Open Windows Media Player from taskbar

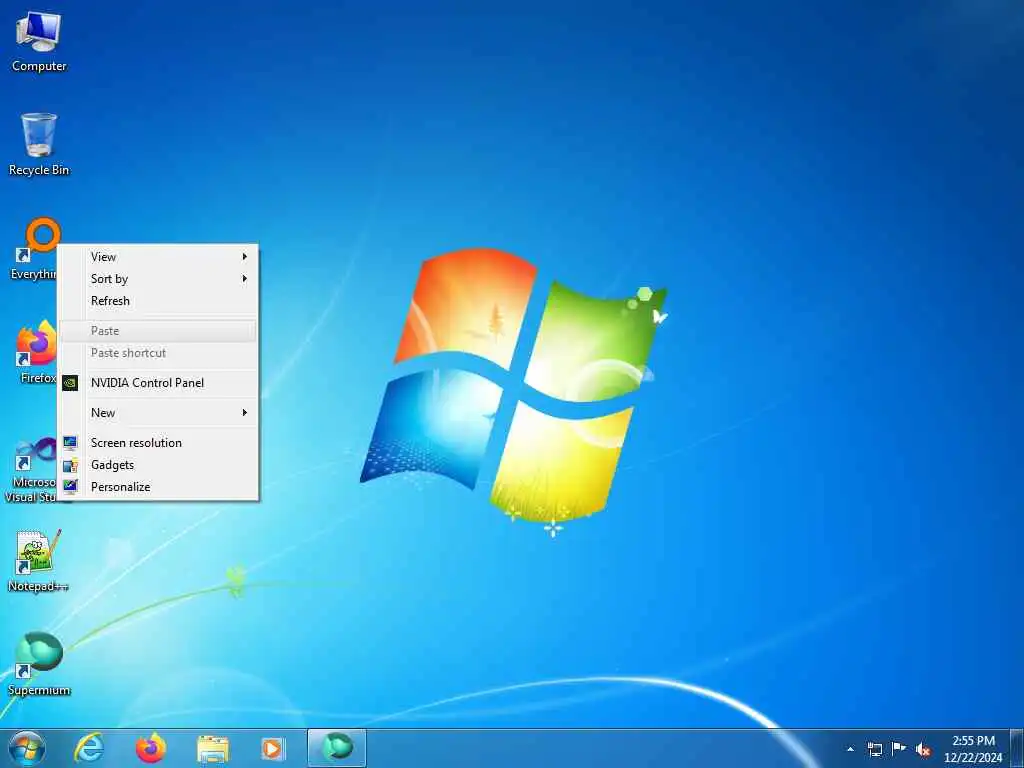coord(273,748)
